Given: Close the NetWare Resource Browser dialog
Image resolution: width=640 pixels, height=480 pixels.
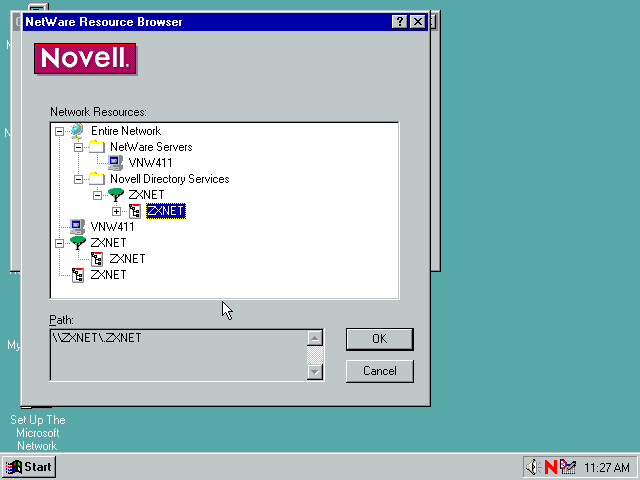Looking at the screenshot, I should [418, 22].
